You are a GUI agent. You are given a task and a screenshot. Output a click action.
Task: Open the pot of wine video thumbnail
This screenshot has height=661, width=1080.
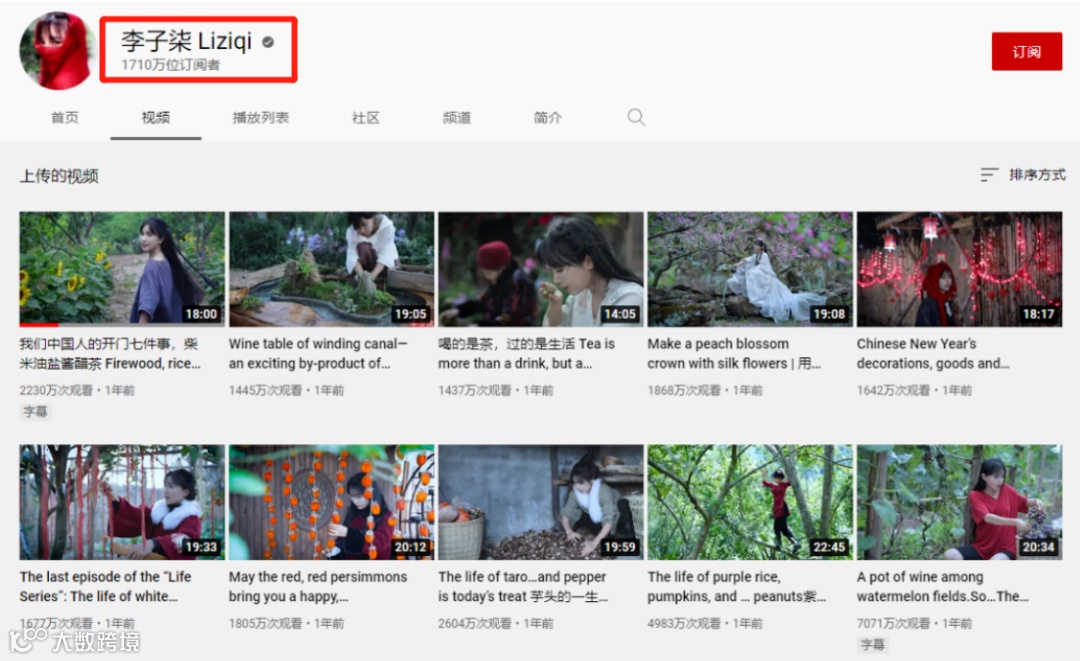(959, 502)
